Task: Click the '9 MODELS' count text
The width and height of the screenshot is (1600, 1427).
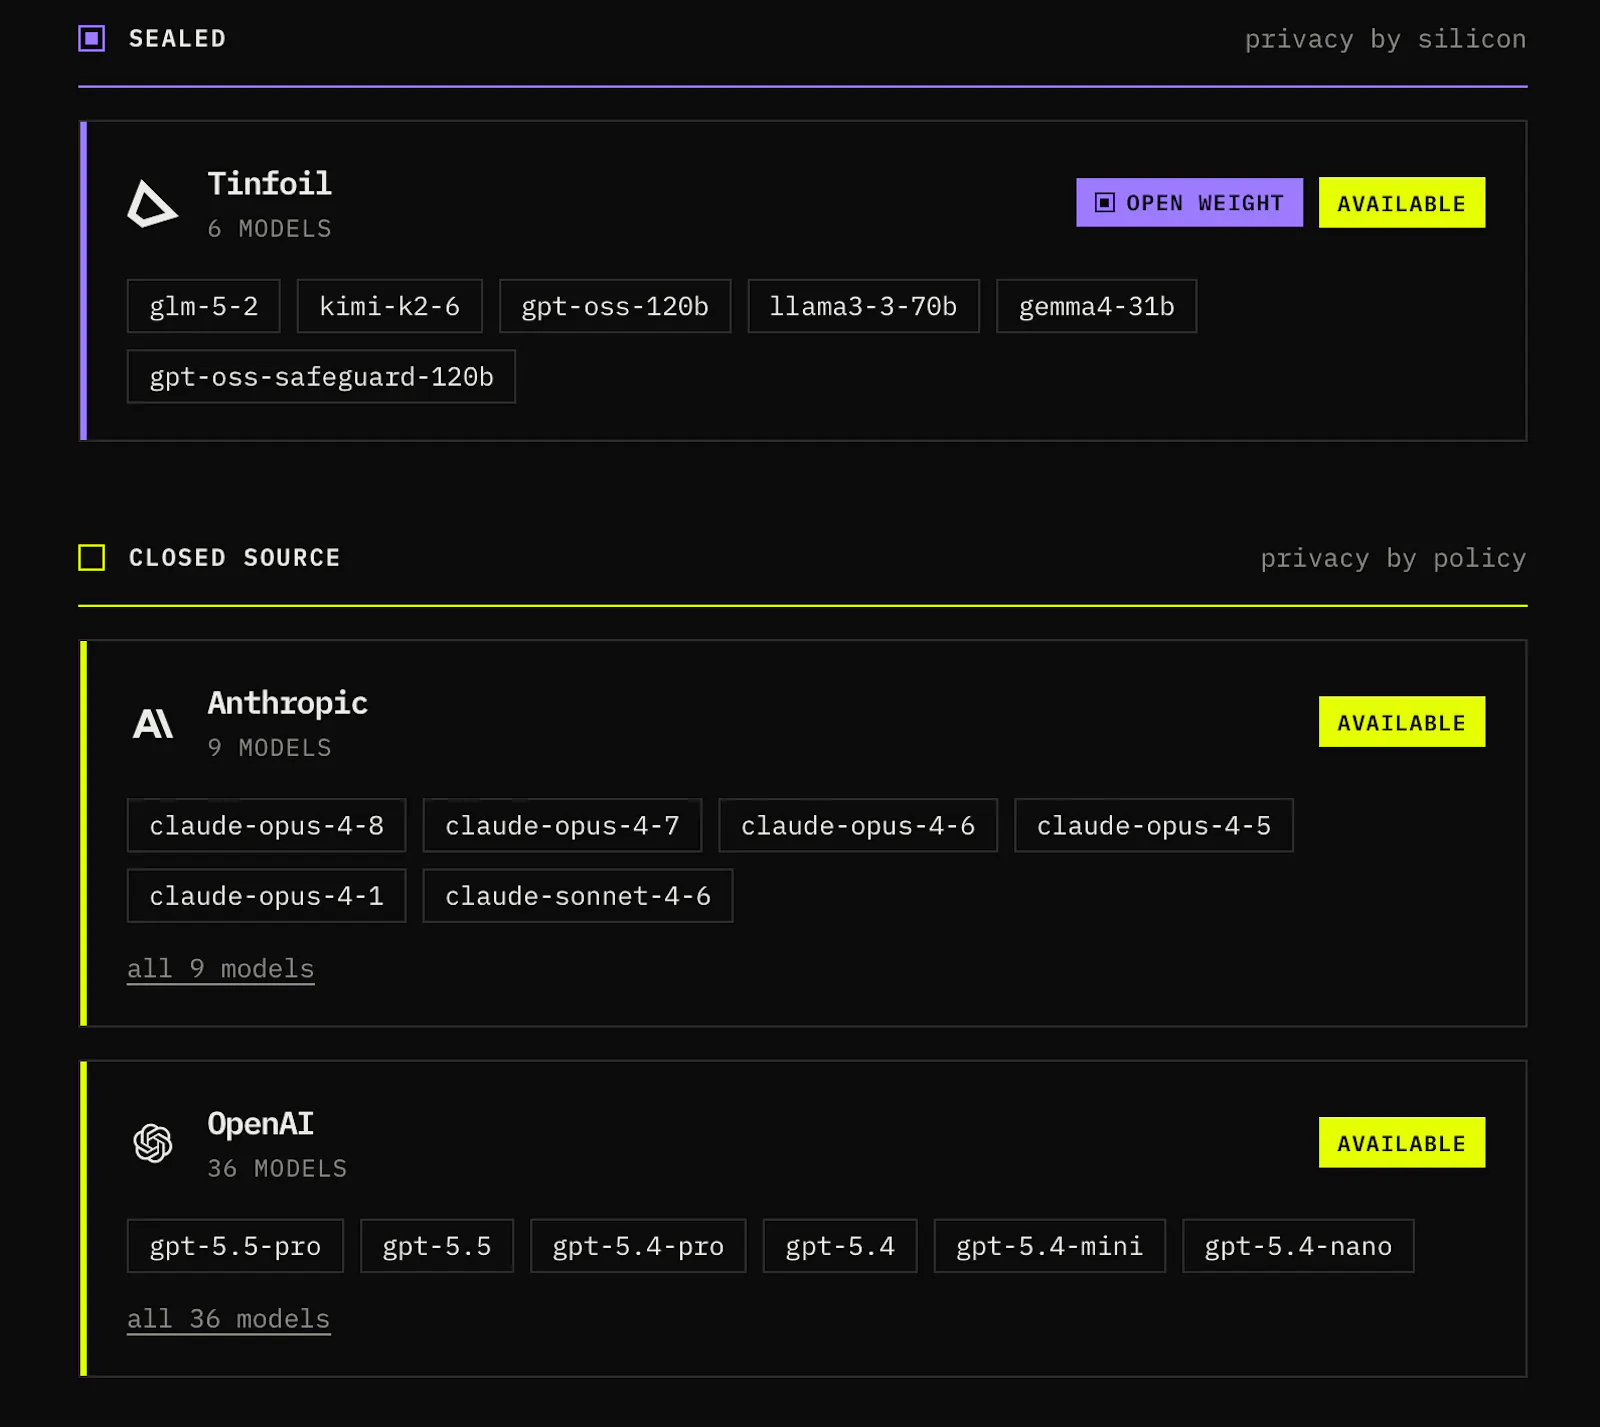Action: click(x=269, y=748)
